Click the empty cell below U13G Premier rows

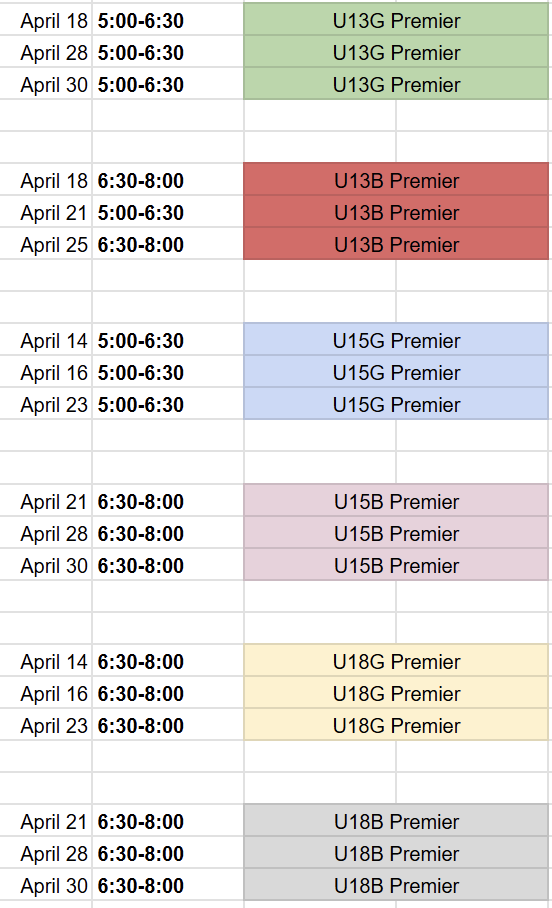click(x=320, y=116)
